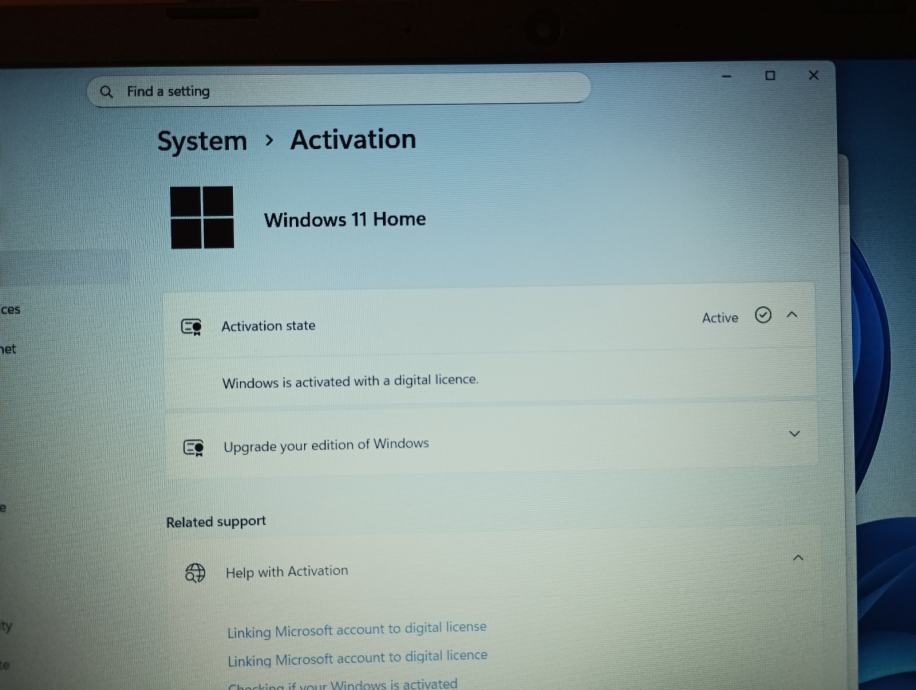Click the Help with Activation globe icon

[x=195, y=573]
